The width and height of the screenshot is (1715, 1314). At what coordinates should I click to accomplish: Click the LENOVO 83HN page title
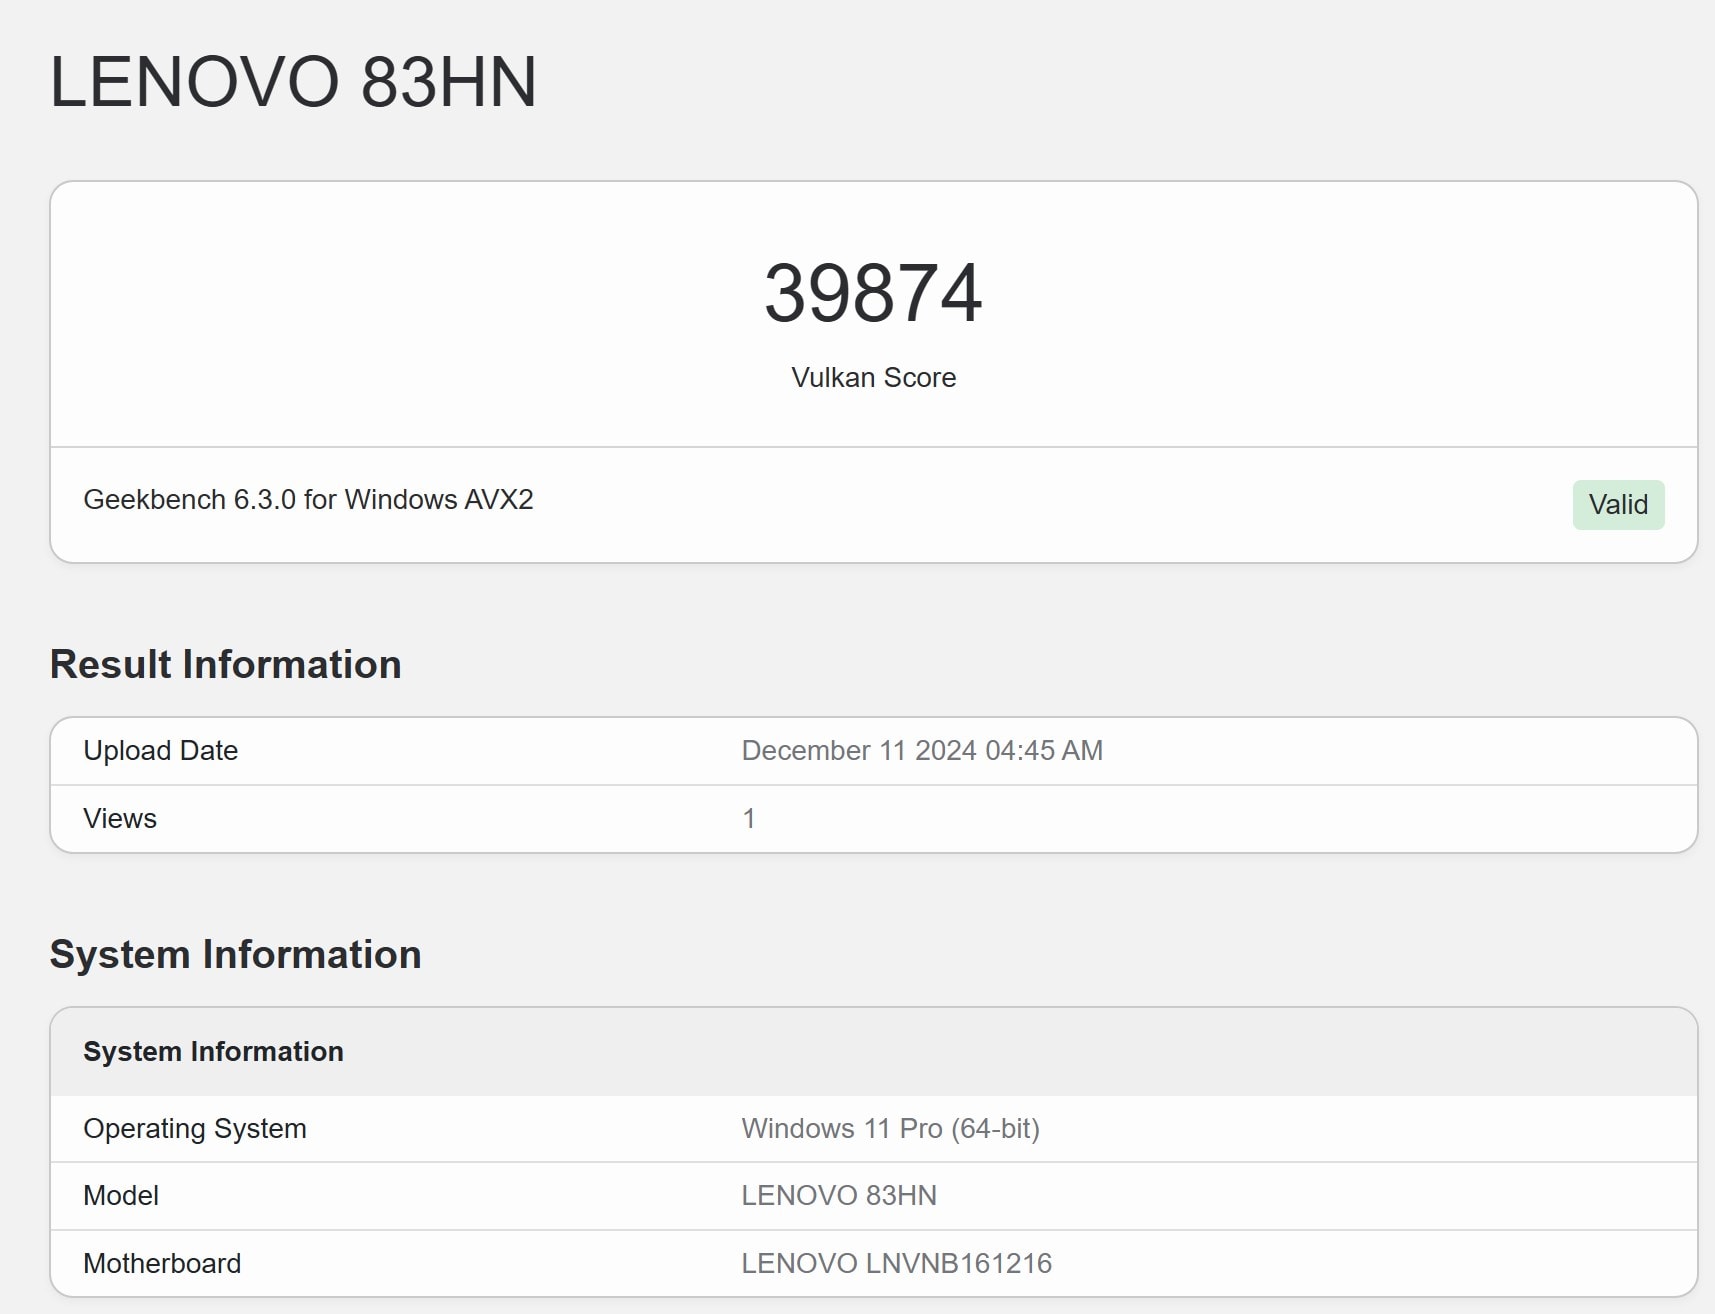click(x=293, y=82)
